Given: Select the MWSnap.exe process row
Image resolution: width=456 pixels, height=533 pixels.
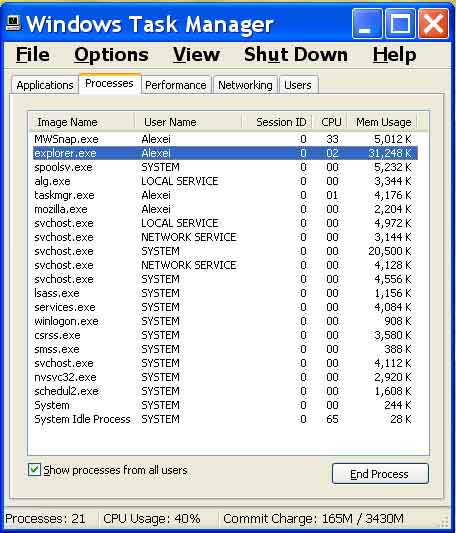Looking at the screenshot, I should (x=225, y=139).
